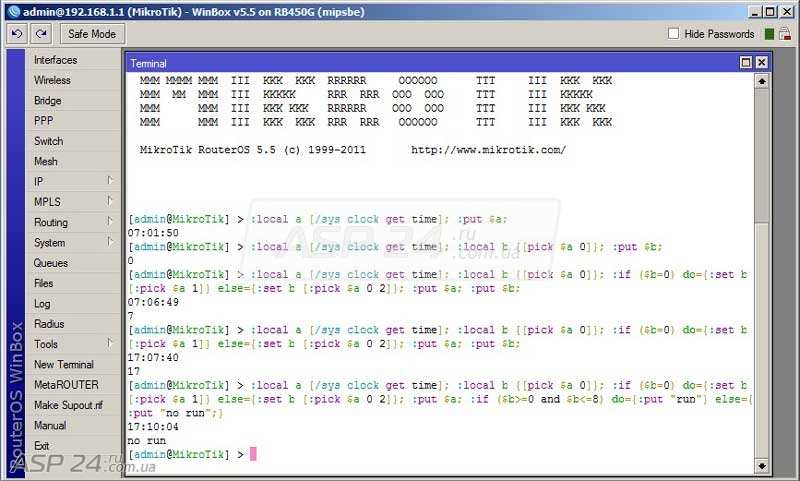Click the Terminal window maximize icon
Screen dimensions: 800x481
pos(746,62)
